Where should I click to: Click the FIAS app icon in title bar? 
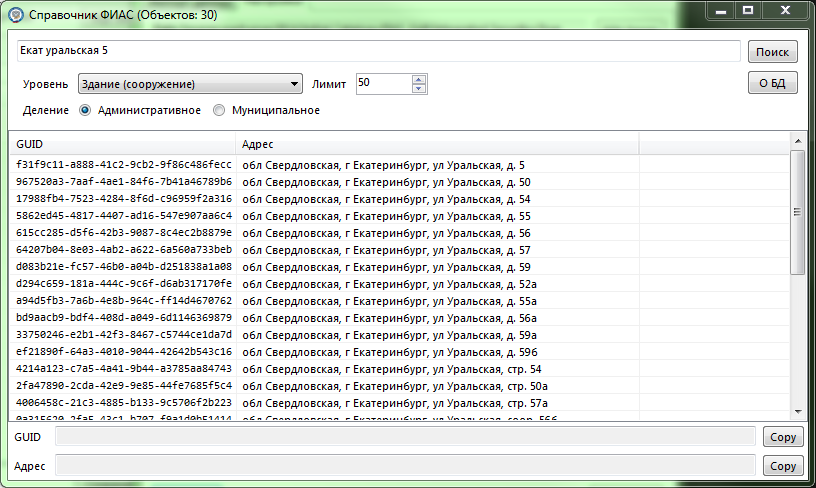(x=15, y=16)
